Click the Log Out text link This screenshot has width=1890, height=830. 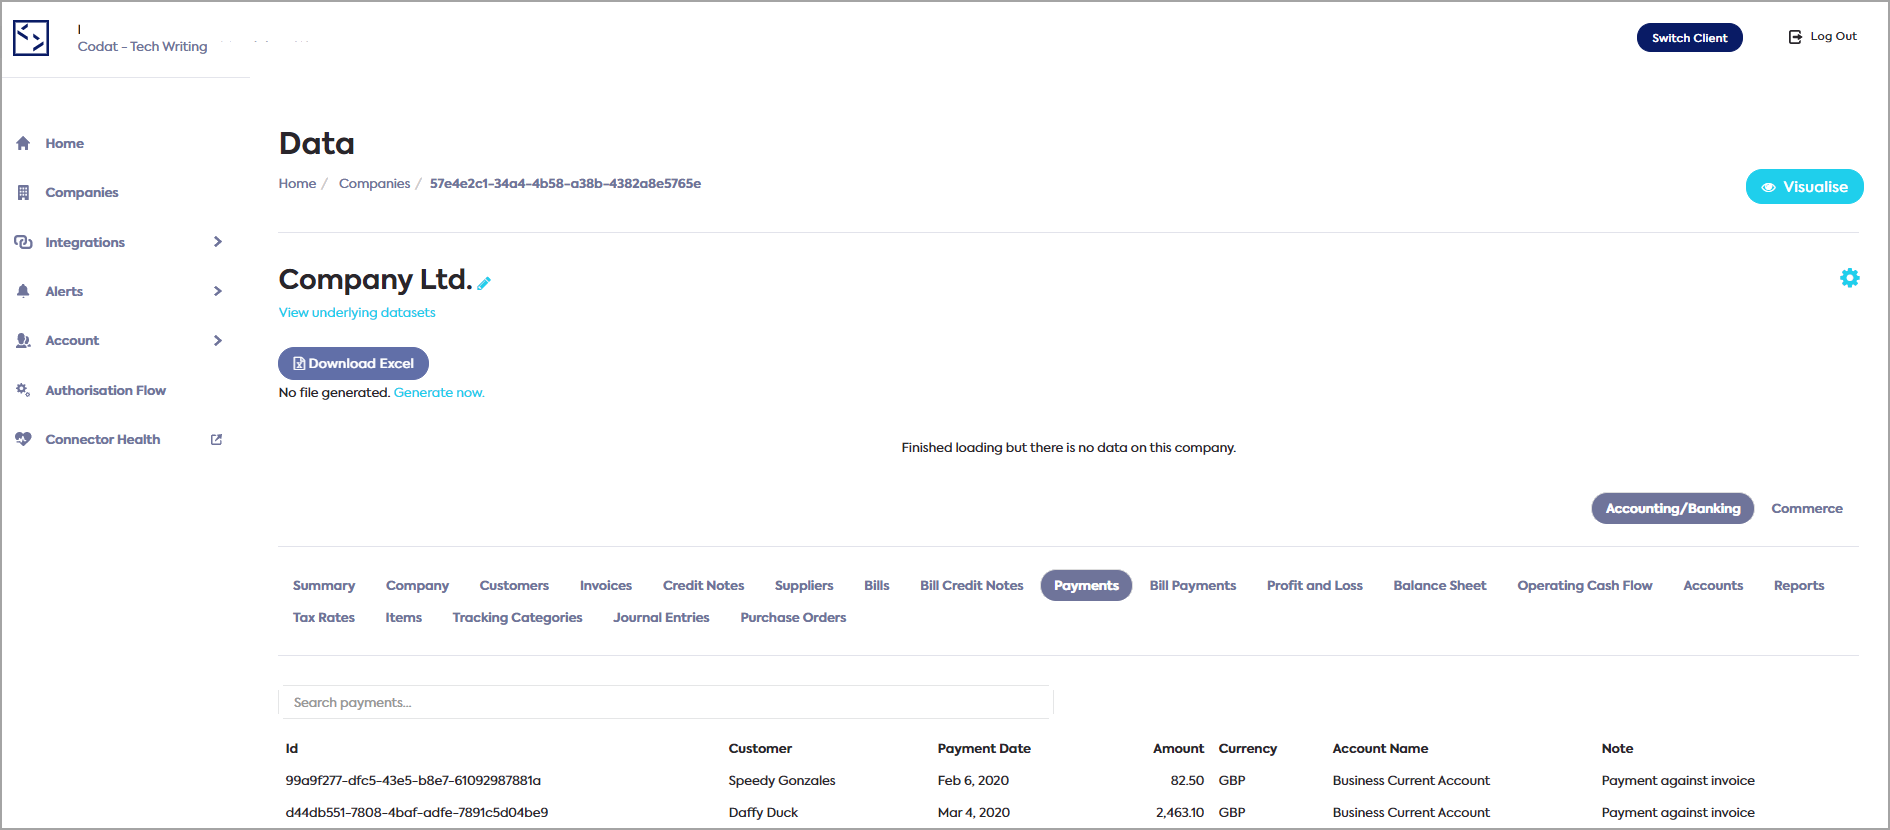pos(1833,36)
